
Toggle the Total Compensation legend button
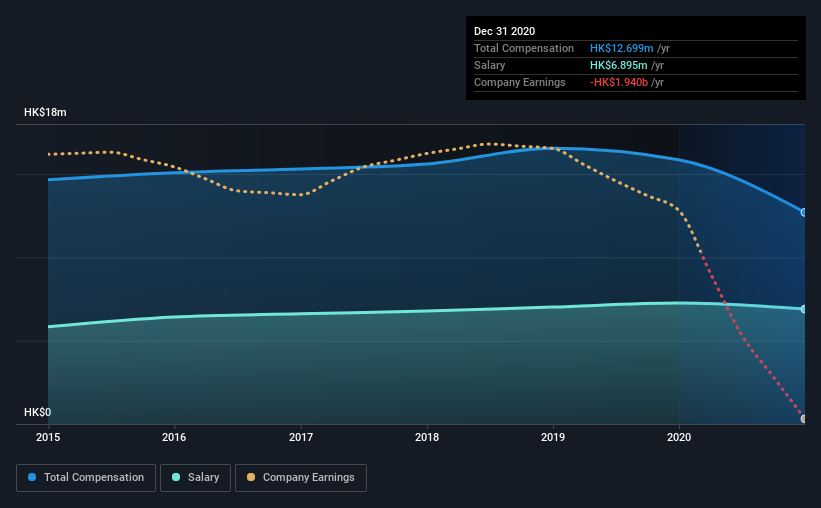pos(86,478)
